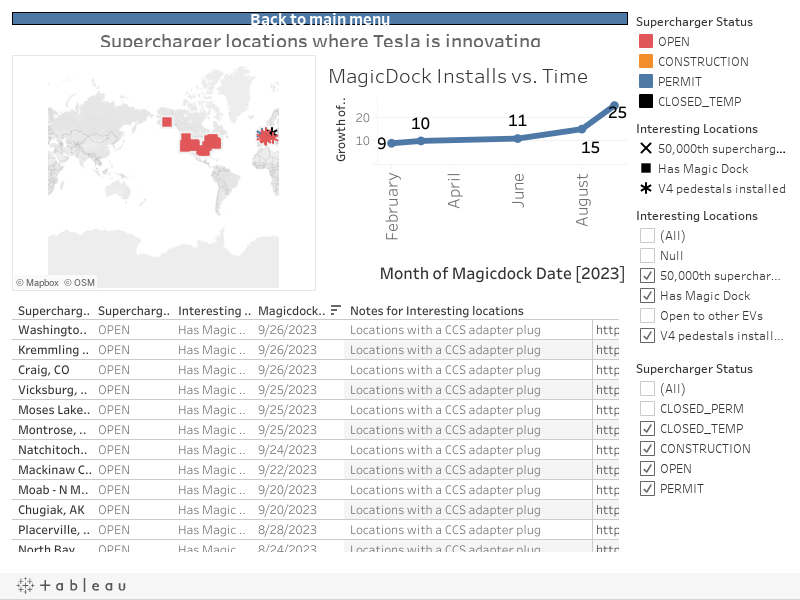Click the June data point labeled 11
The width and height of the screenshot is (800, 600).
(x=517, y=138)
